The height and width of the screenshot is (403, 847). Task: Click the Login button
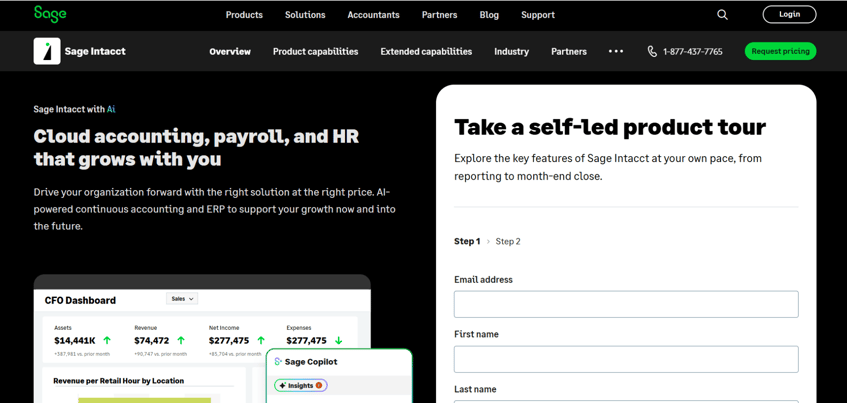pyautogui.click(x=789, y=15)
